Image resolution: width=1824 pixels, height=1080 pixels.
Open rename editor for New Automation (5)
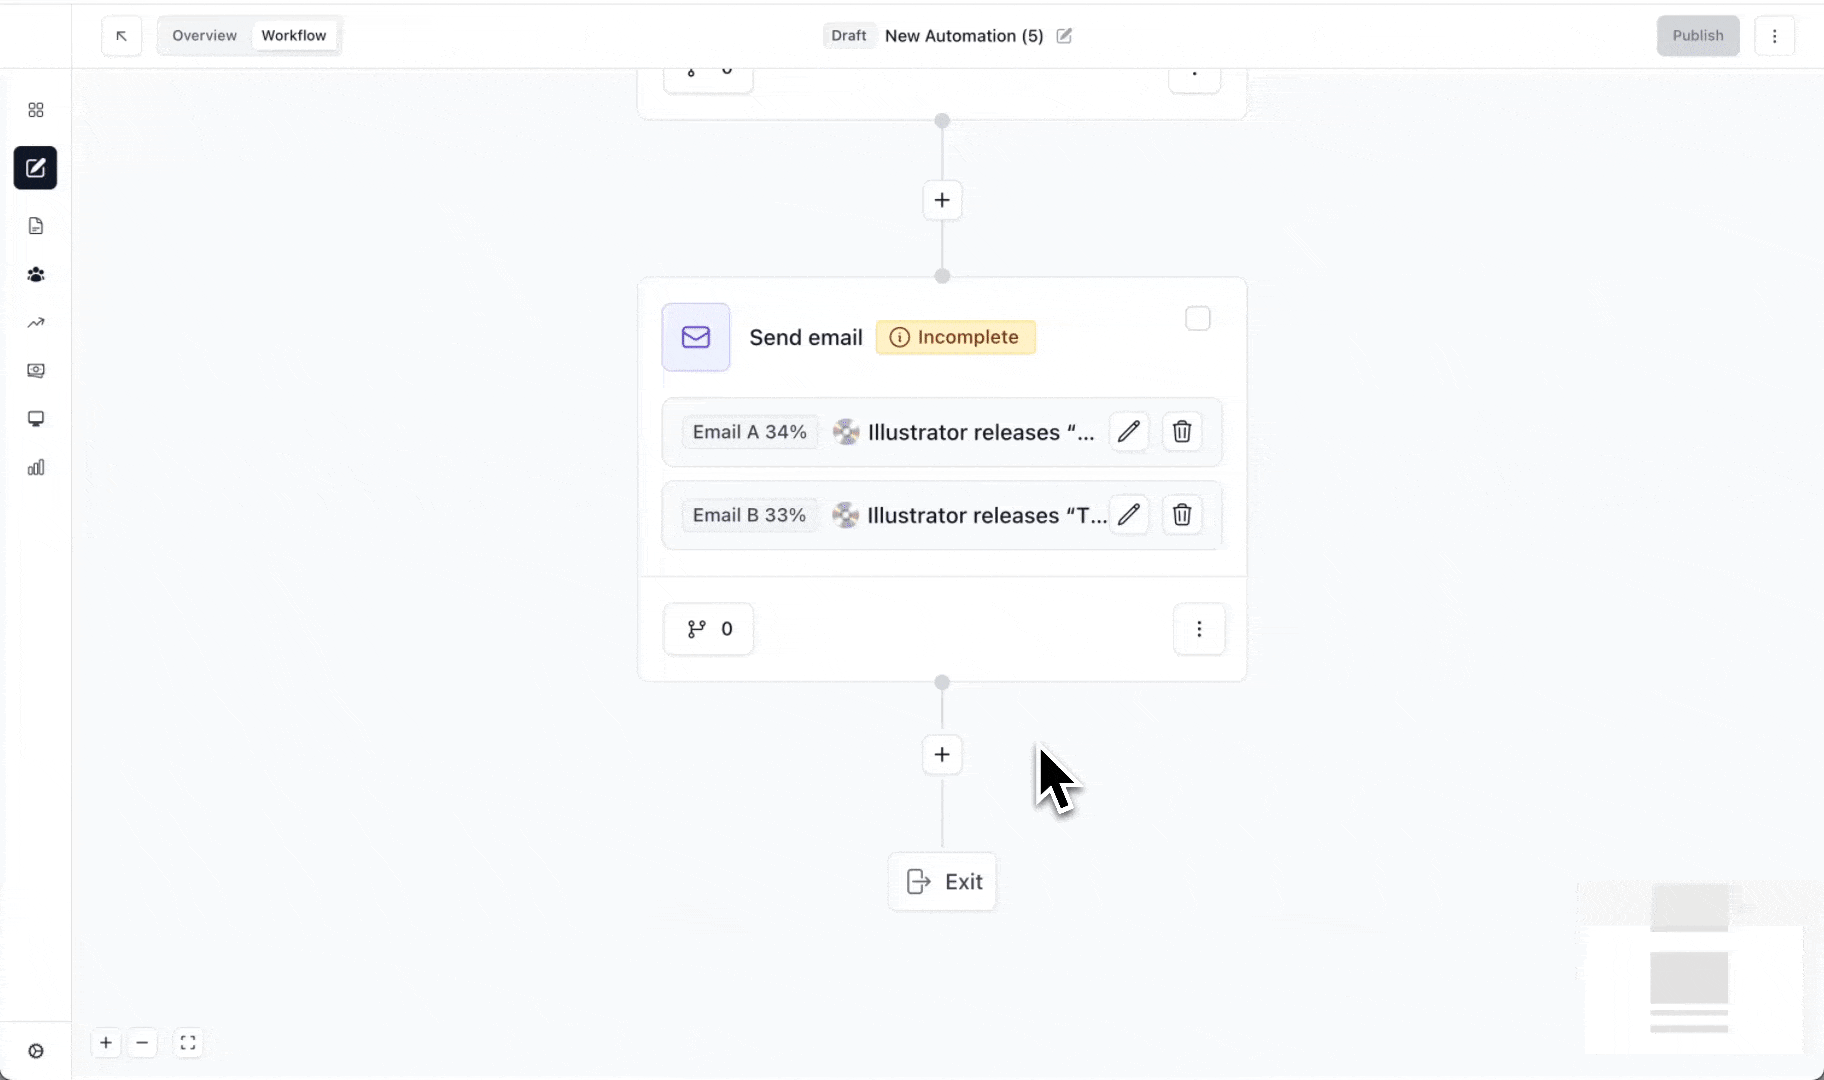coord(1063,35)
